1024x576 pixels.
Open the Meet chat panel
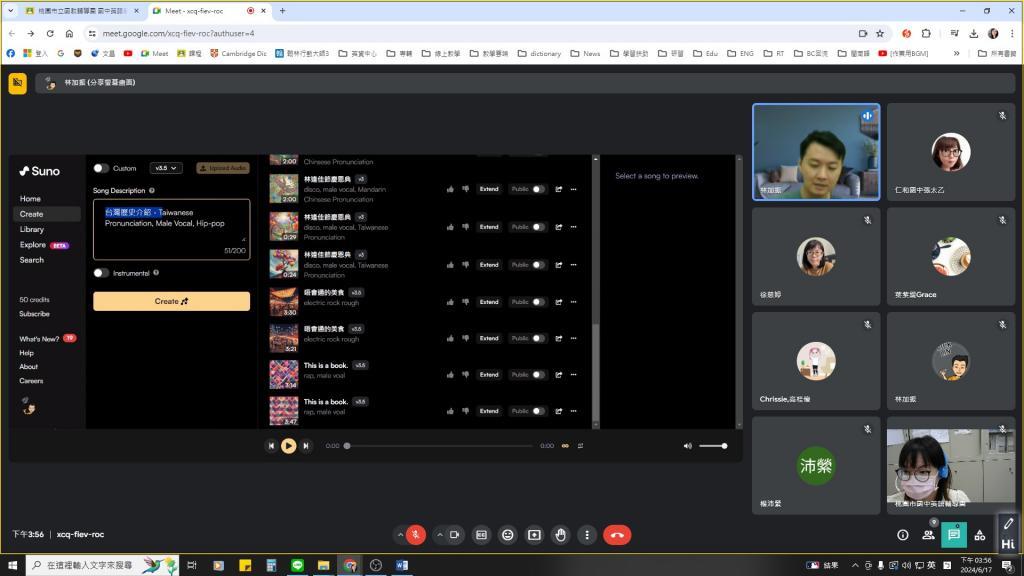coord(954,535)
